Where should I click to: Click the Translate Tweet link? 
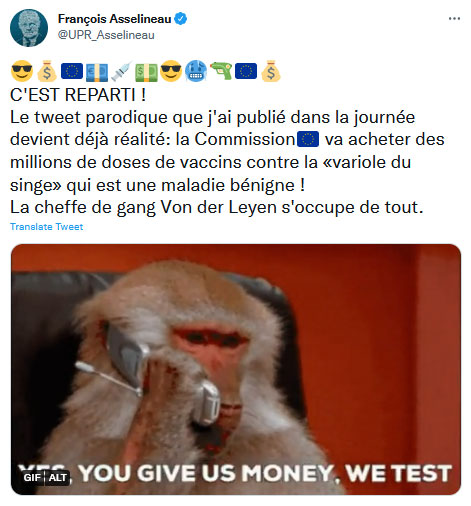point(47,227)
